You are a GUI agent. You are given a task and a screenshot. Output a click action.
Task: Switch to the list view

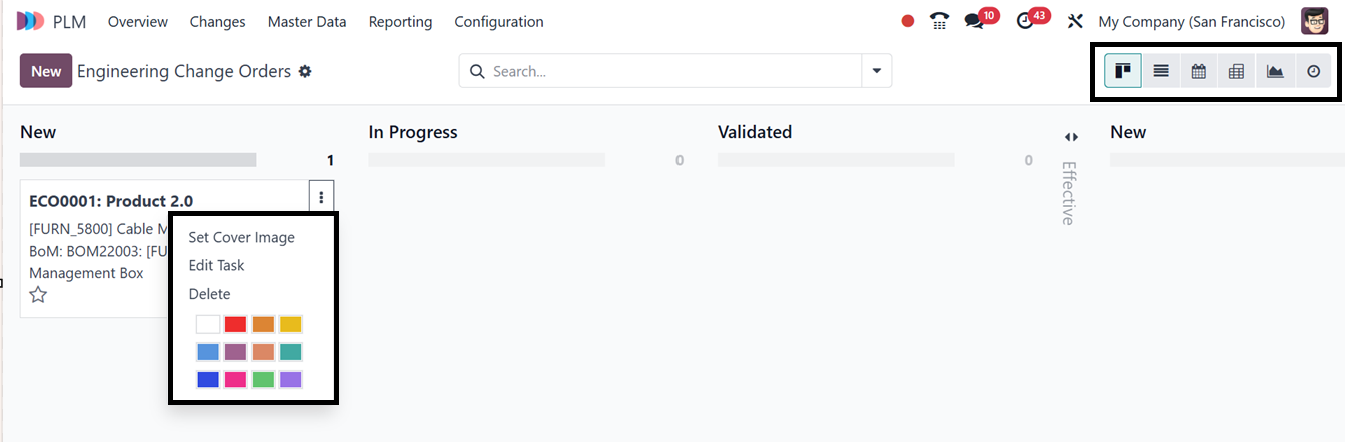1161,71
